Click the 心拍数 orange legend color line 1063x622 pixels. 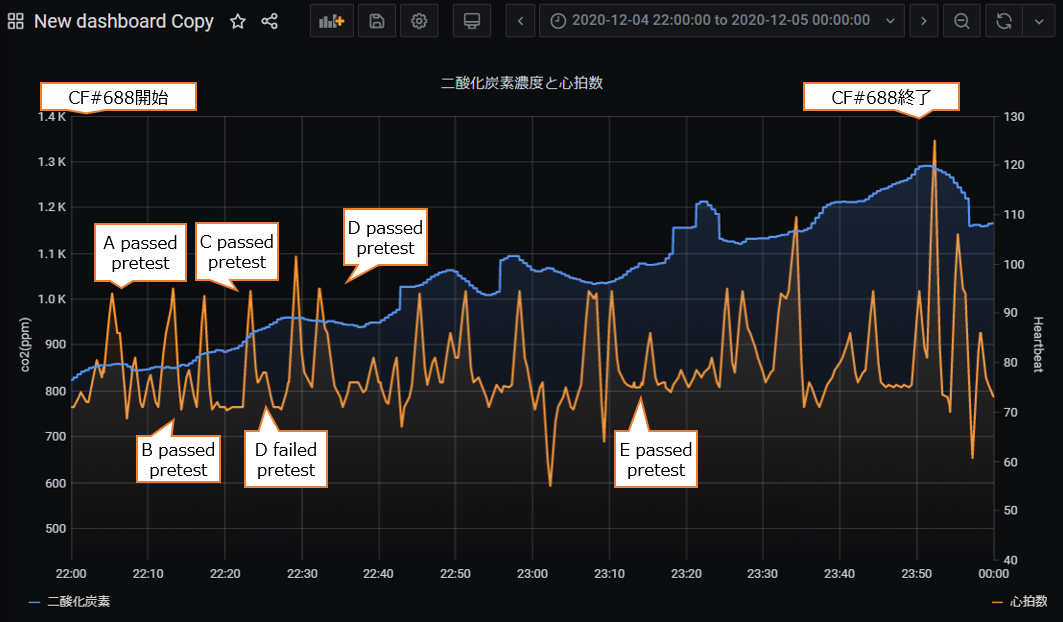click(x=997, y=602)
